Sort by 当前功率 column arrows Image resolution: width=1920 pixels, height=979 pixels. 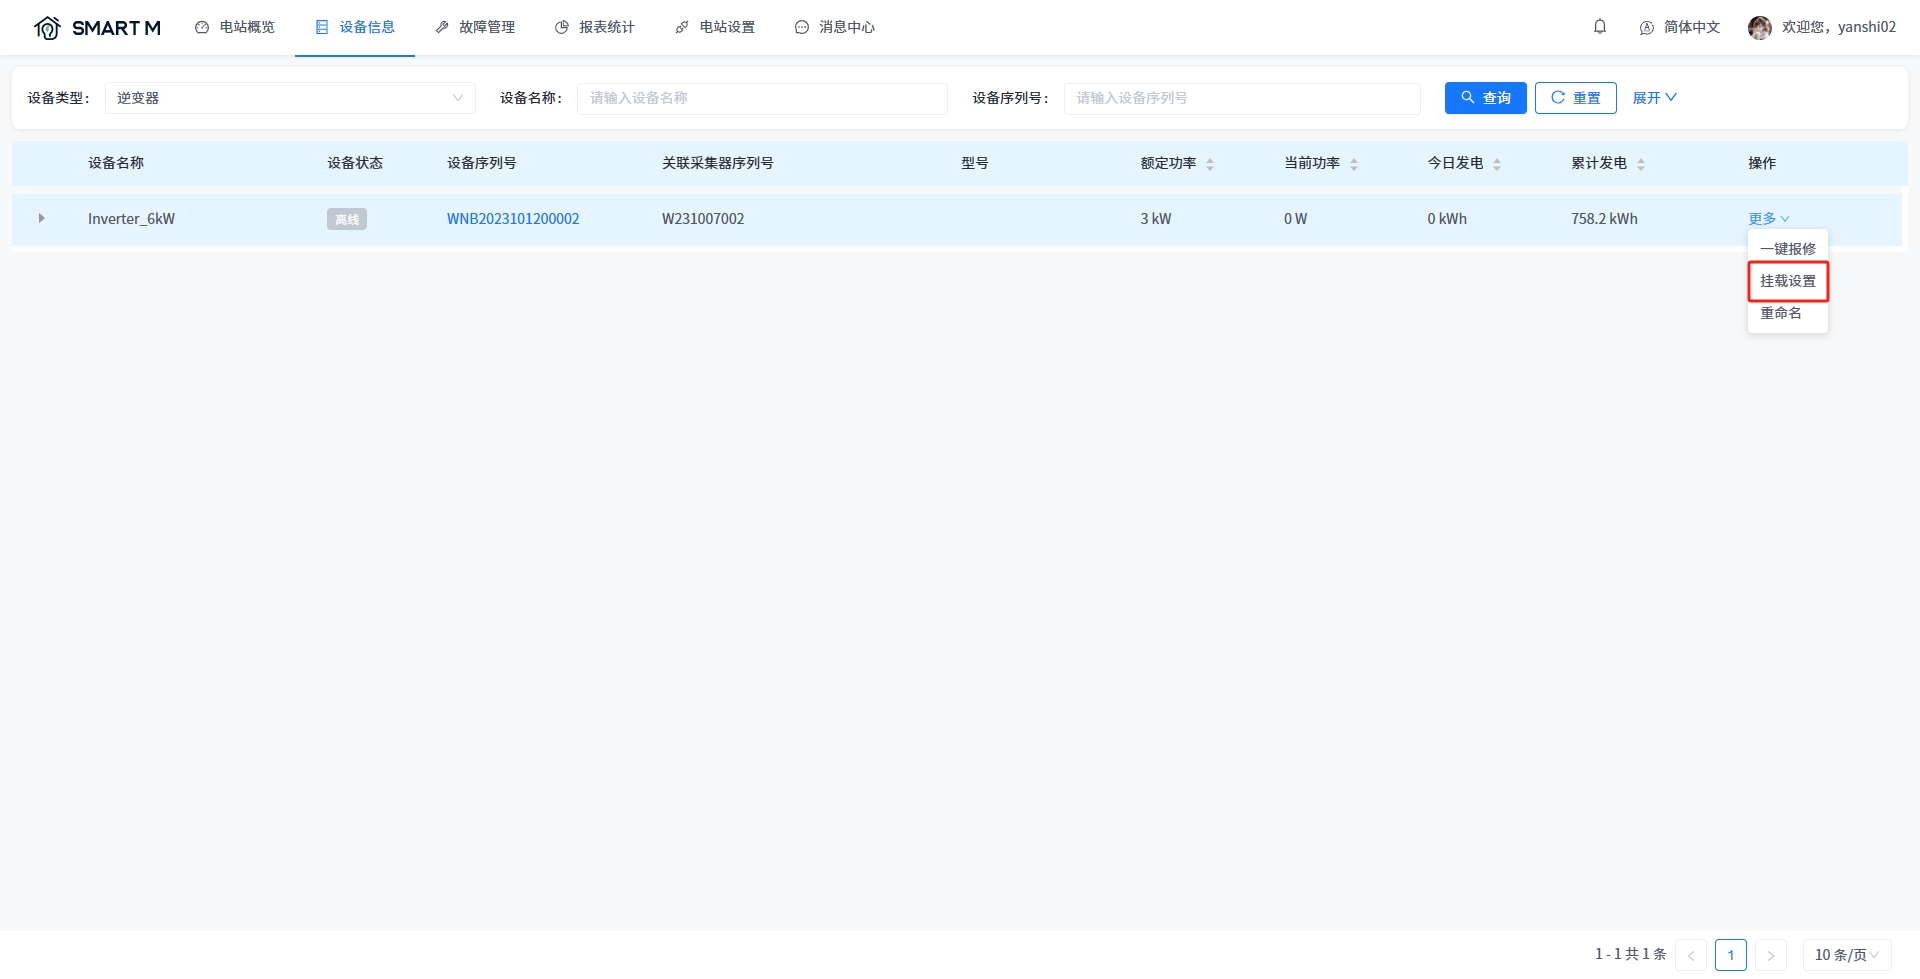click(x=1354, y=164)
